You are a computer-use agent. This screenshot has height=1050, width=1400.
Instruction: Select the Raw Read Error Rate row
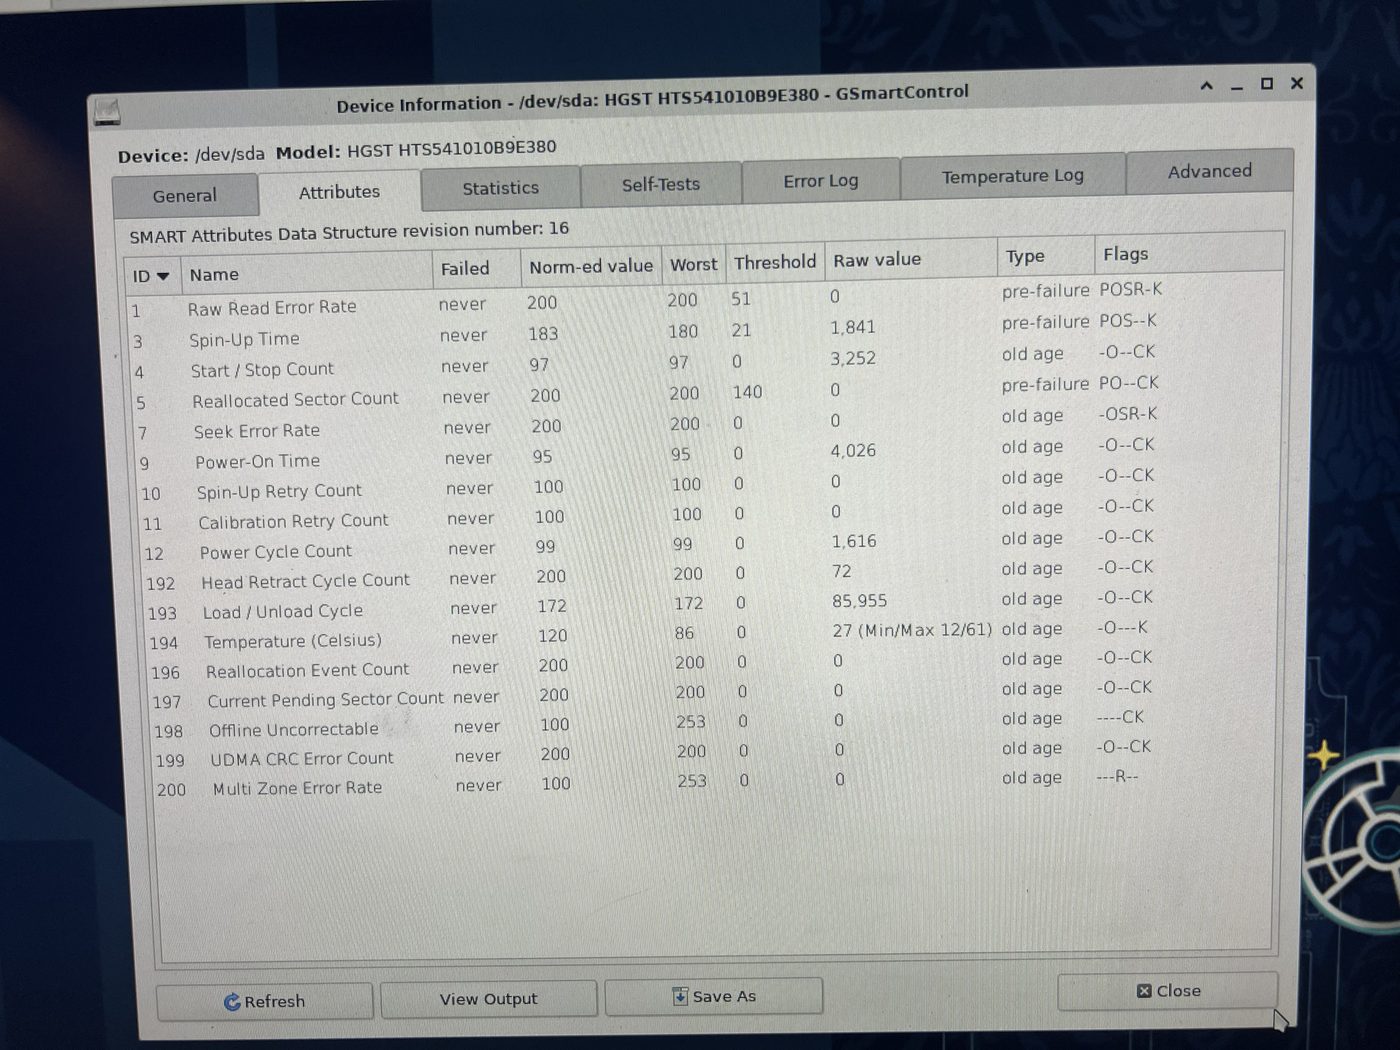(x=704, y=299)
